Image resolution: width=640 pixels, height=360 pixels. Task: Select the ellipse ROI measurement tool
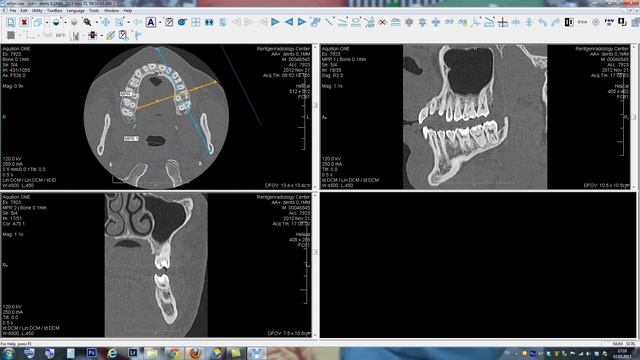tap(356, 22)
